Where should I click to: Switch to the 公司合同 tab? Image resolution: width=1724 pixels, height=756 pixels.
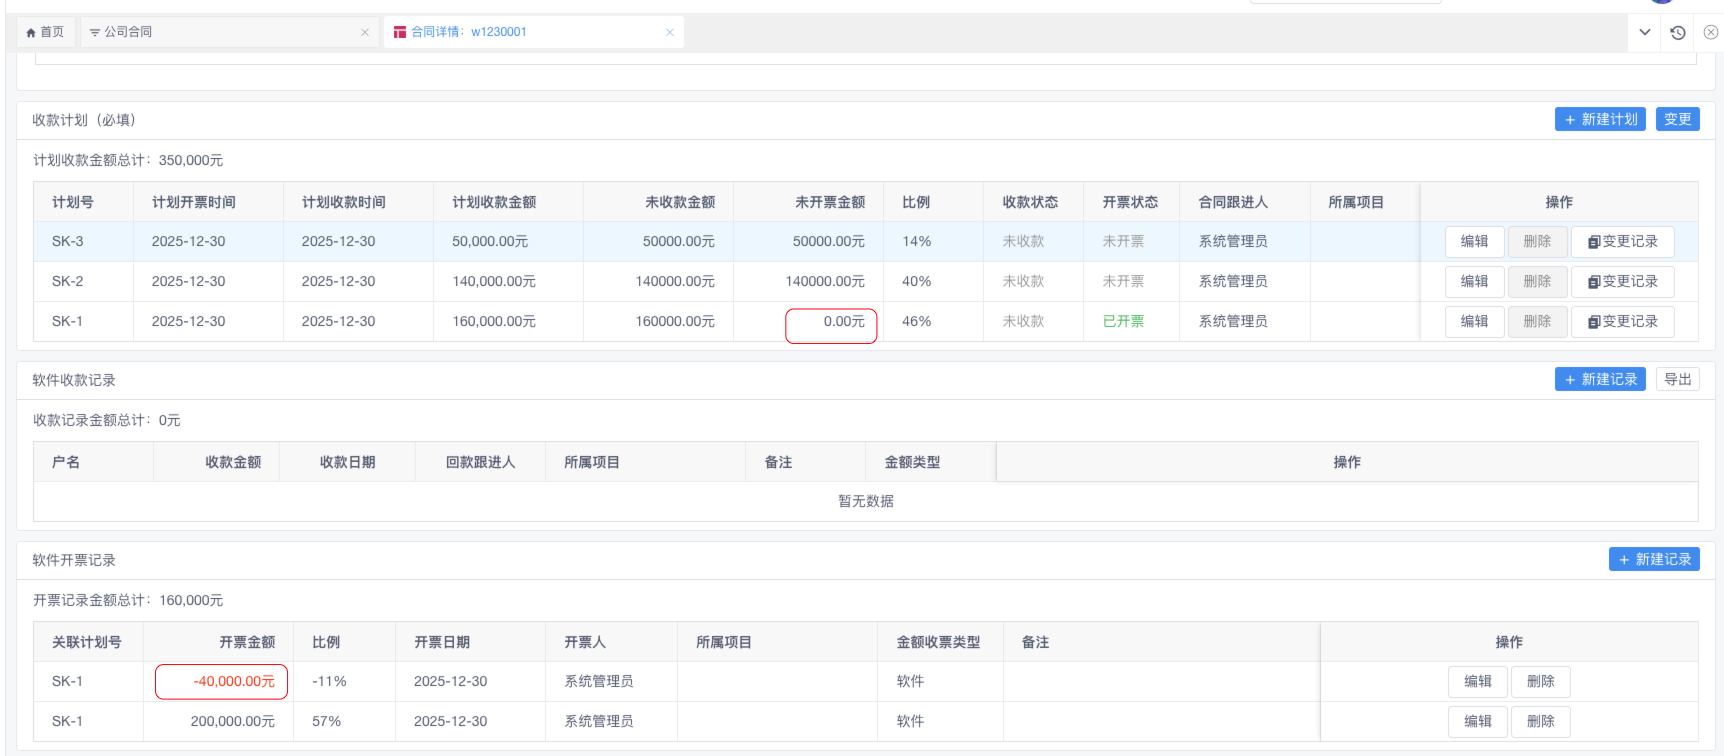tap(128, 32)
